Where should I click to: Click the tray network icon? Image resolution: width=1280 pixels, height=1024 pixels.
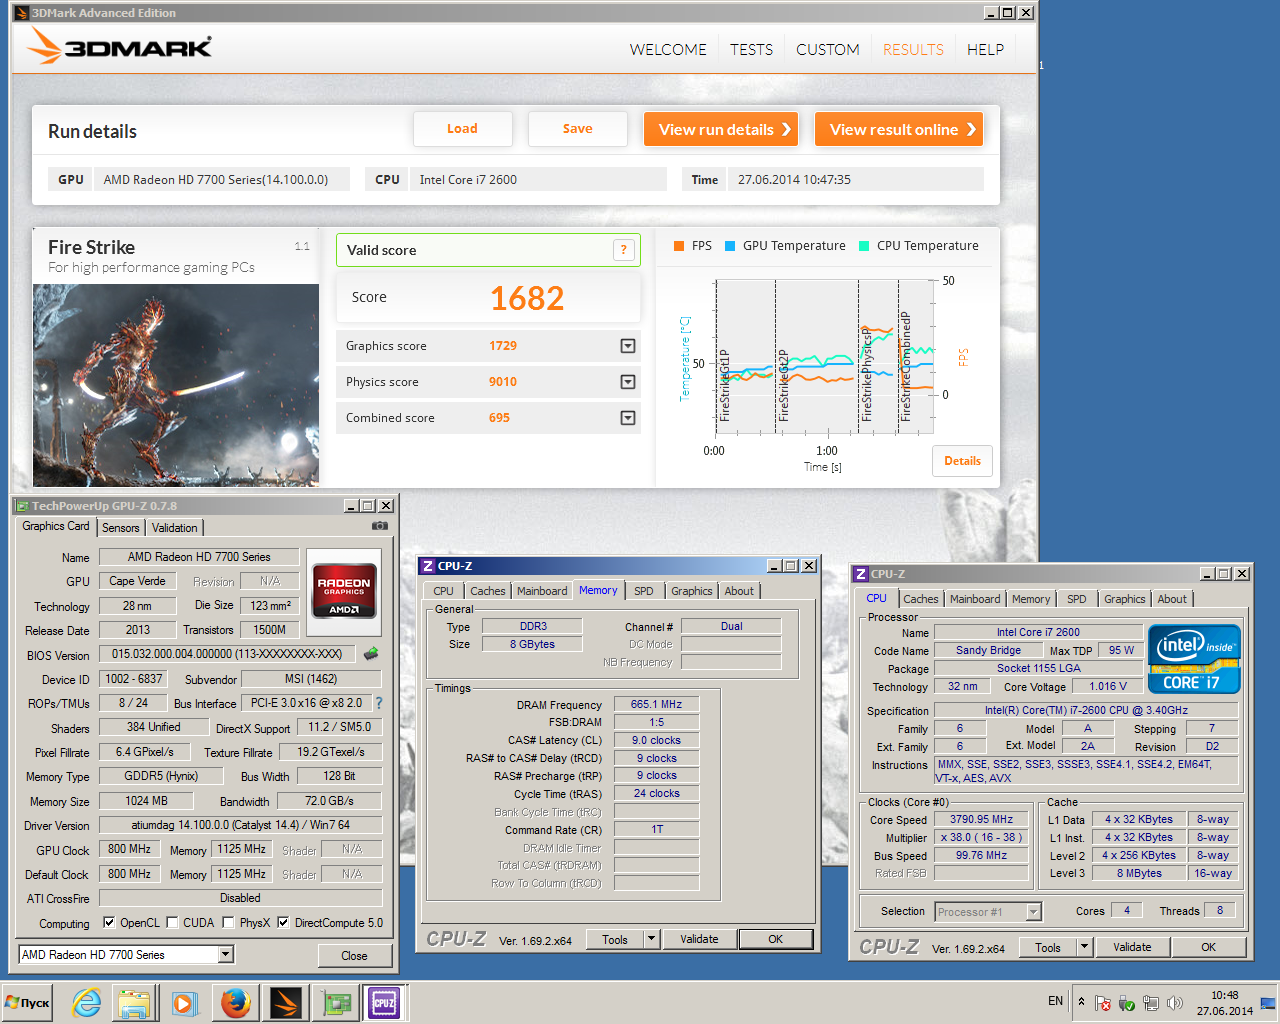pos(1151,1003)
